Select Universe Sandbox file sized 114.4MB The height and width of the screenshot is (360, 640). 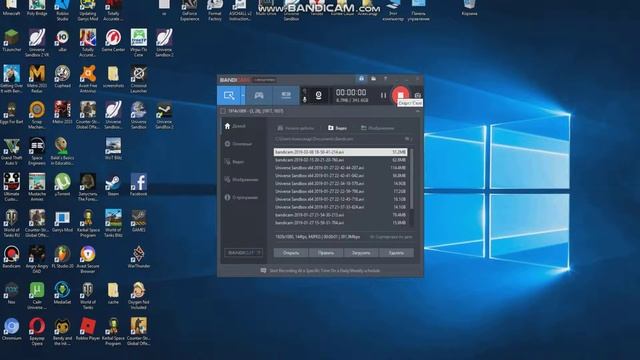[x=340, y=168]
